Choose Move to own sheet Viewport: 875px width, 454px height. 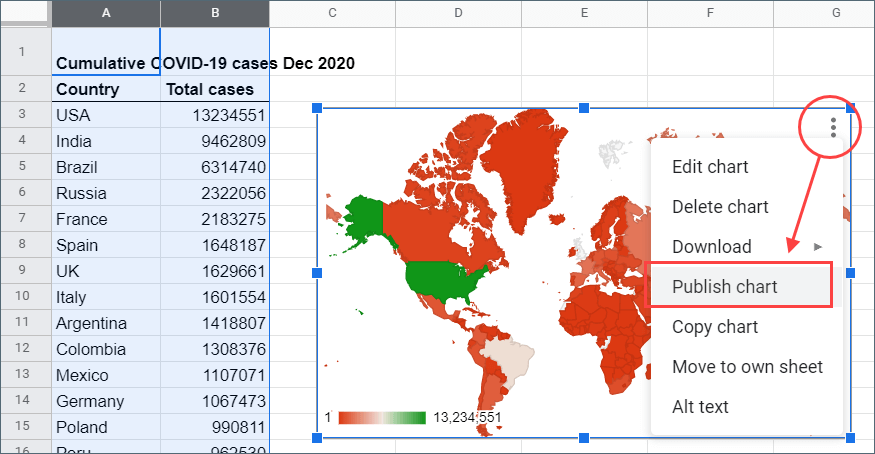pos(747,367)
